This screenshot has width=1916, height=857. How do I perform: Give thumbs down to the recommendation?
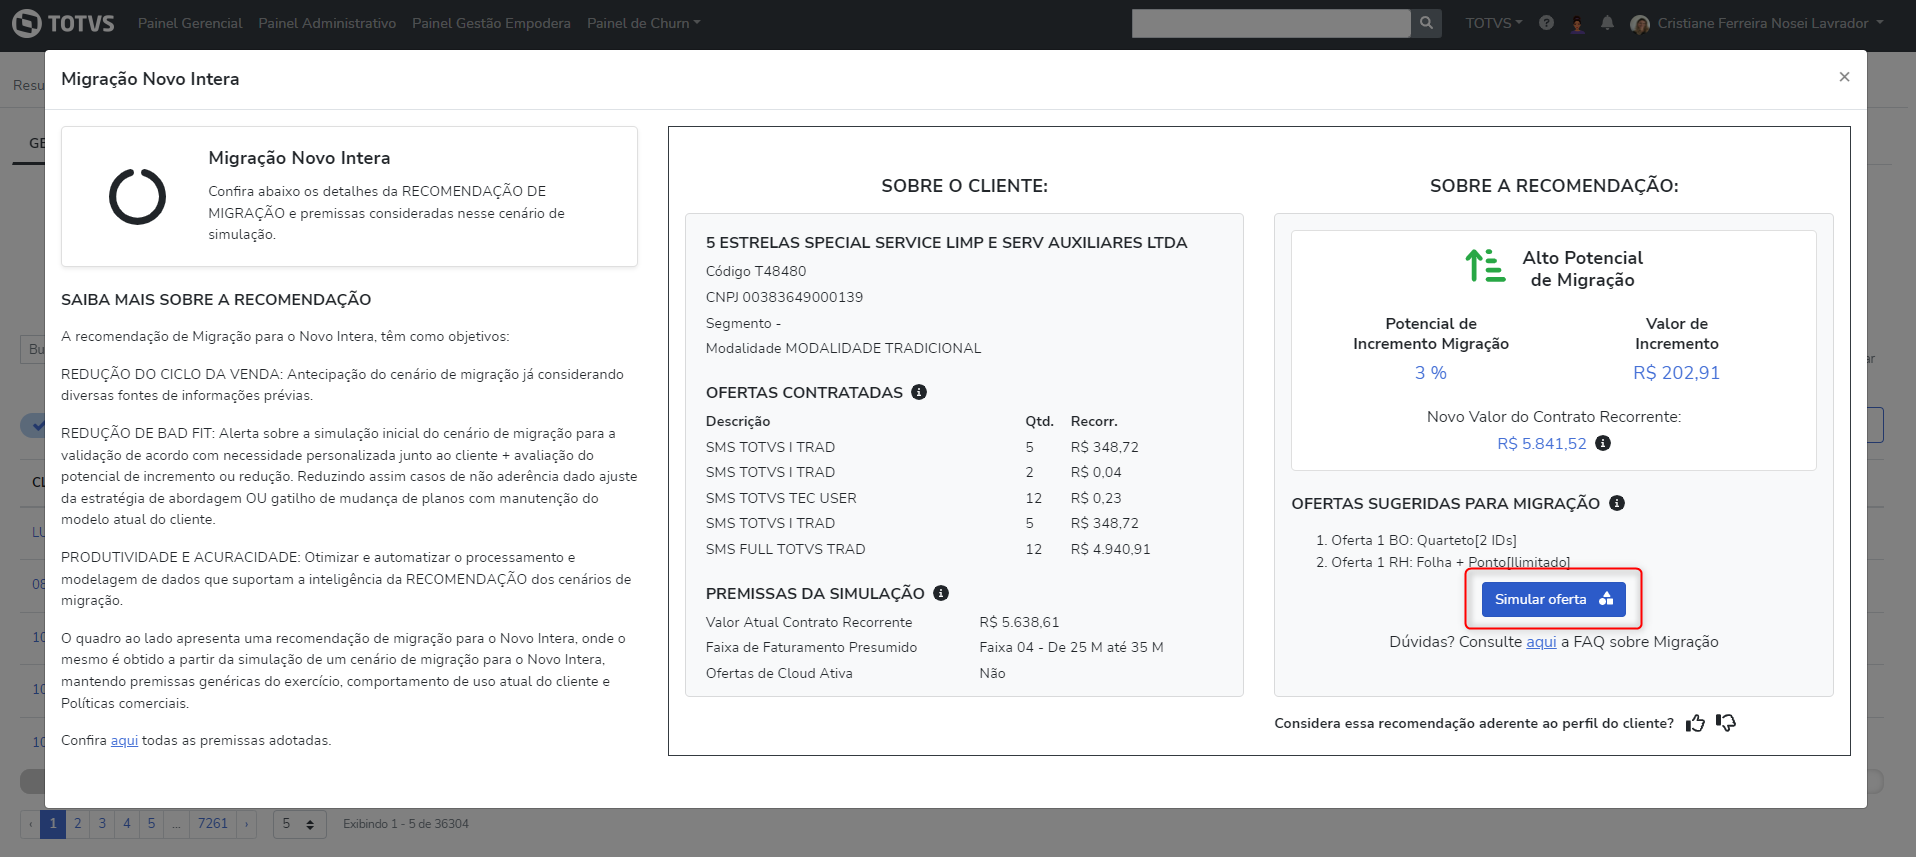tap(1726, 723)
